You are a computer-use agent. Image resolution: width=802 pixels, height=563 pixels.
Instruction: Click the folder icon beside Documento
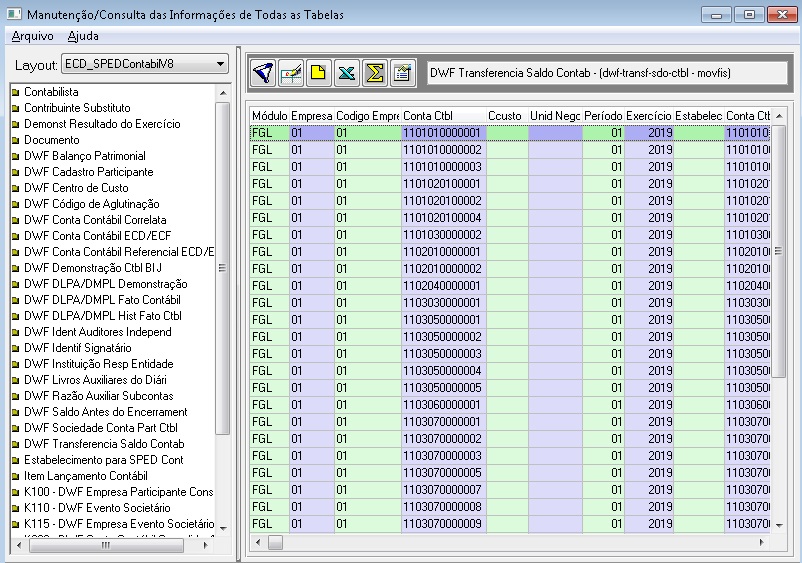(x=16, y=141)
